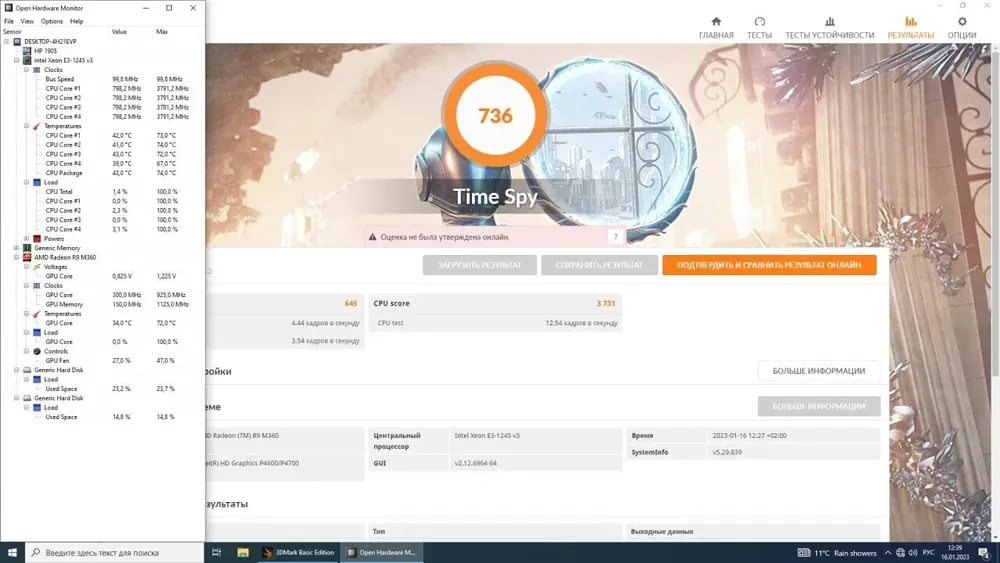The image size is (1000, 563).
Task: Click the question mark help icon
Action: point(615,237)
